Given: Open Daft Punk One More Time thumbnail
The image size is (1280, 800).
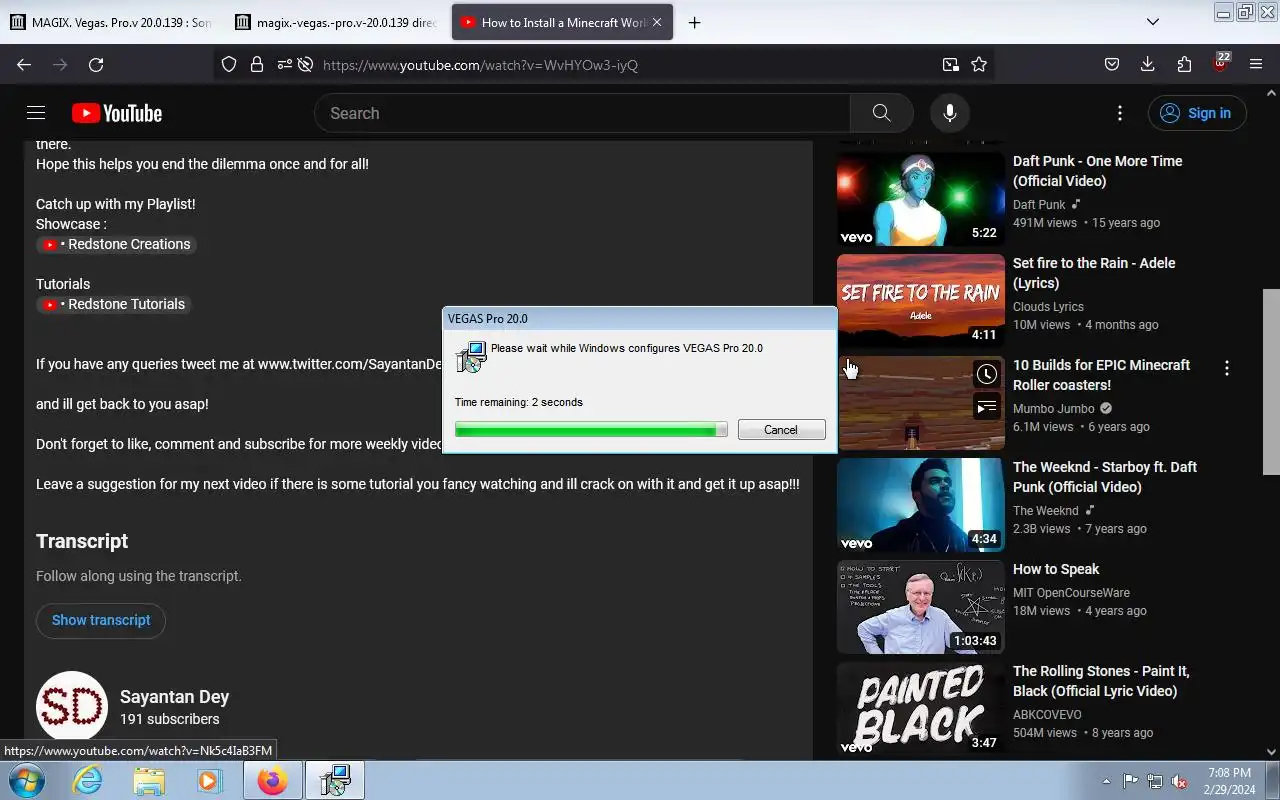Looking at the screenshot, I should (921, 199).
